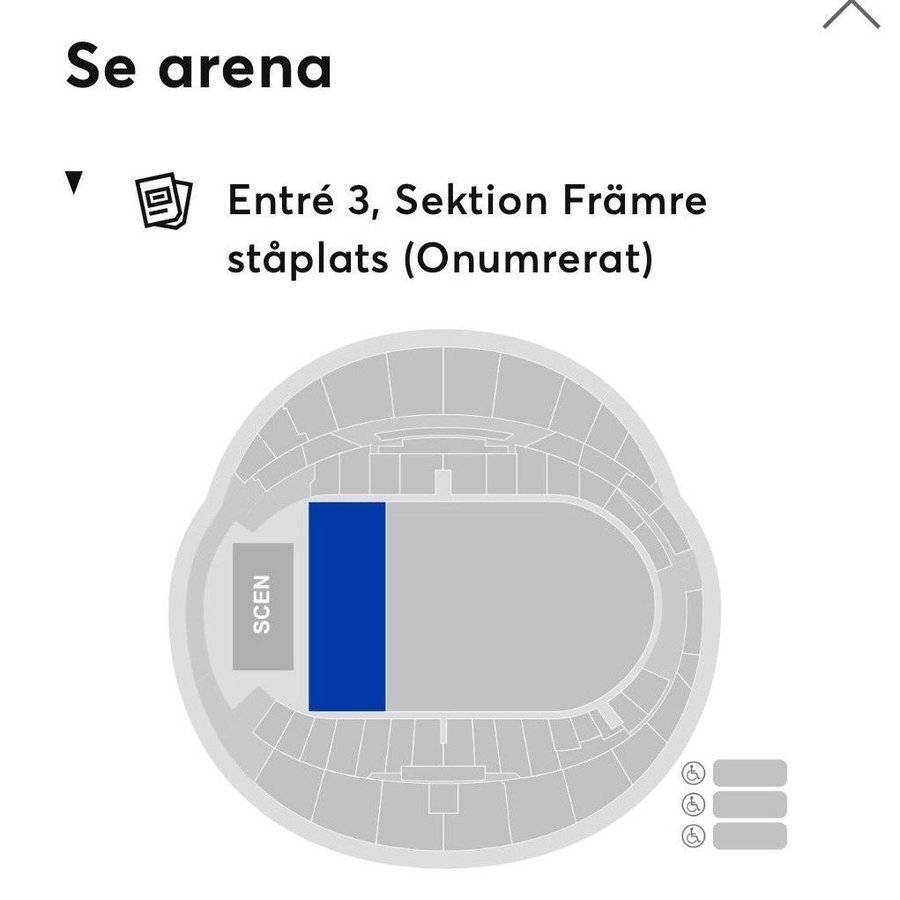Select the blue Främre ståplats section
Image resolution: width=900 pixels, height=900 pixels.
pos(347,607)
